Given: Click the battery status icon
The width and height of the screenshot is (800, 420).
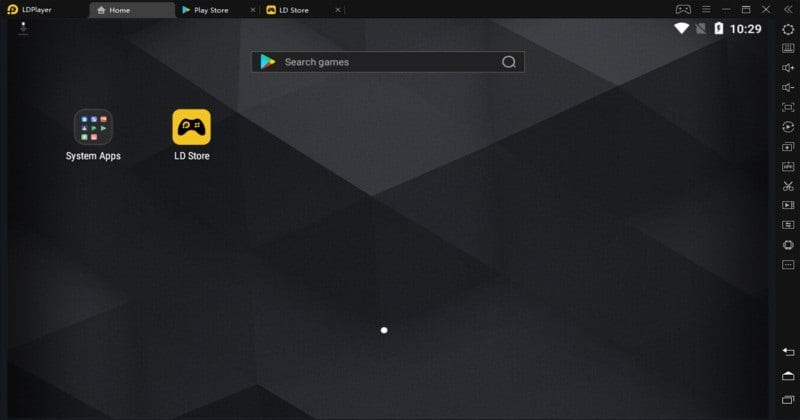Looking at the screenshot, I should tap(718, 29).
